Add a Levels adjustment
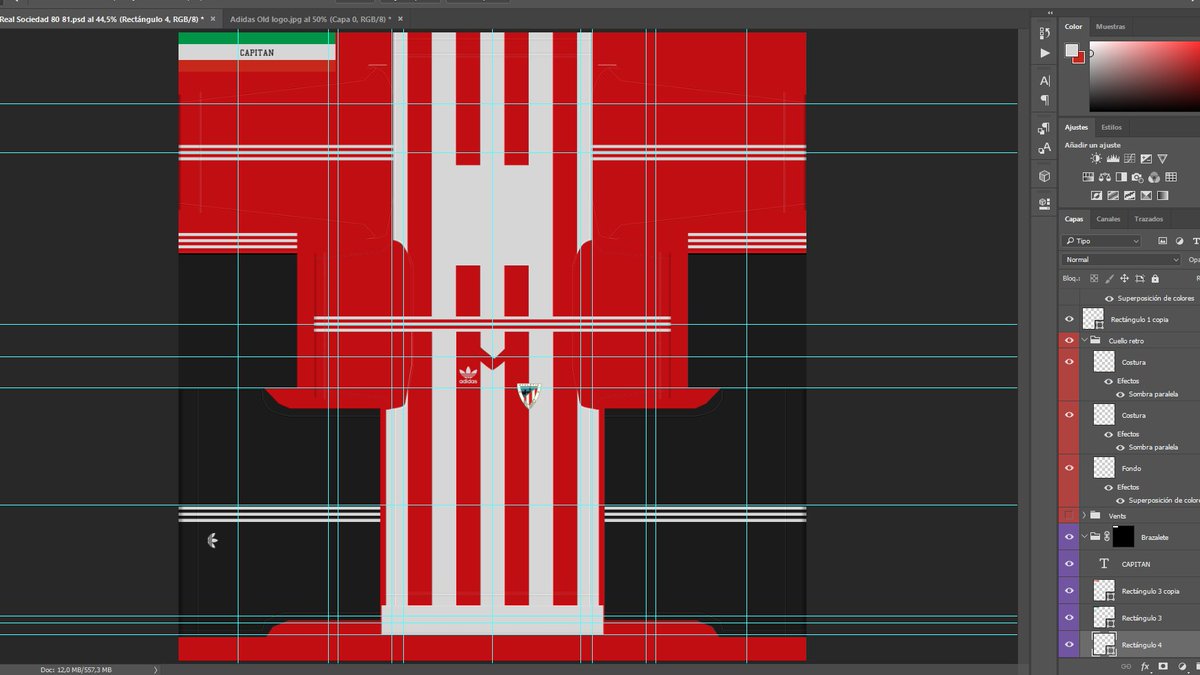Image resolution: width=1200 pixels, height=675 pixels. (1113, 158)
